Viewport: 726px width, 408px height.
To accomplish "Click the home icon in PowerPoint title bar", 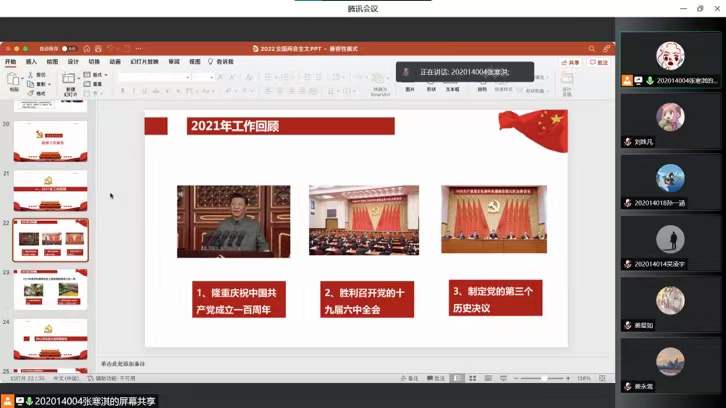I will 87,49.
